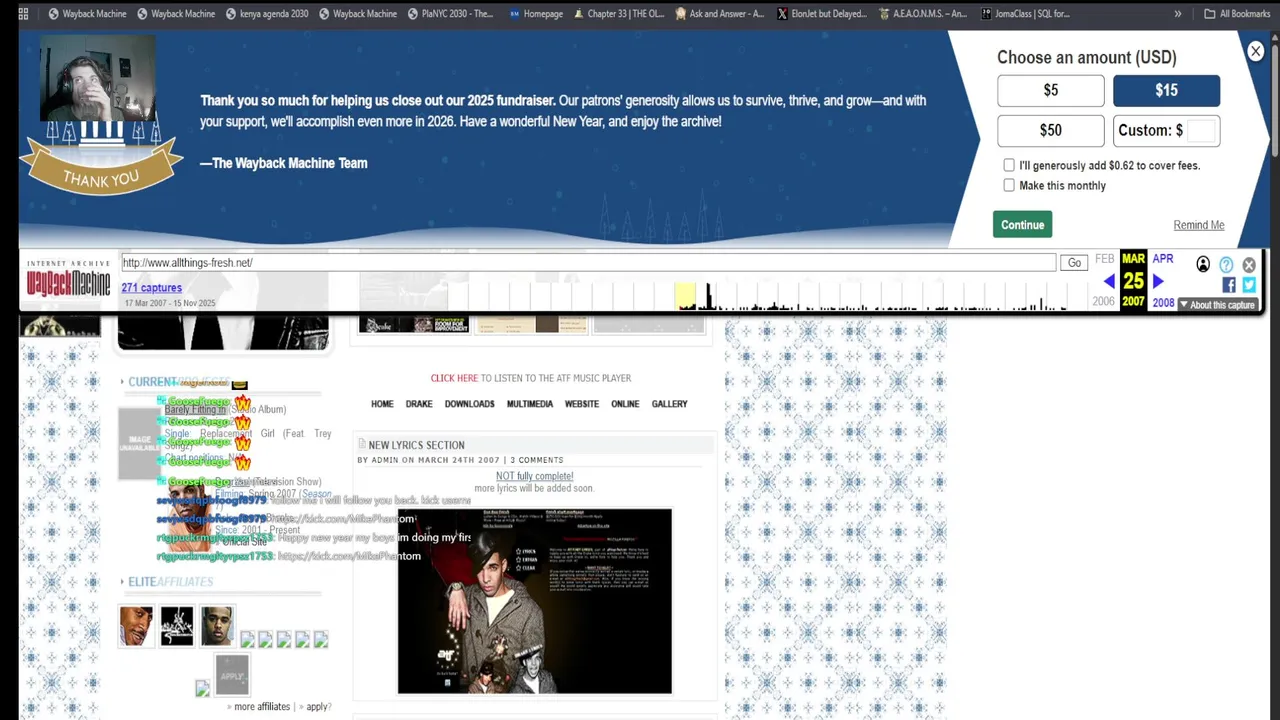Open the 3 COMMENTS link
1280x720 pixels.
coord(536,460)
